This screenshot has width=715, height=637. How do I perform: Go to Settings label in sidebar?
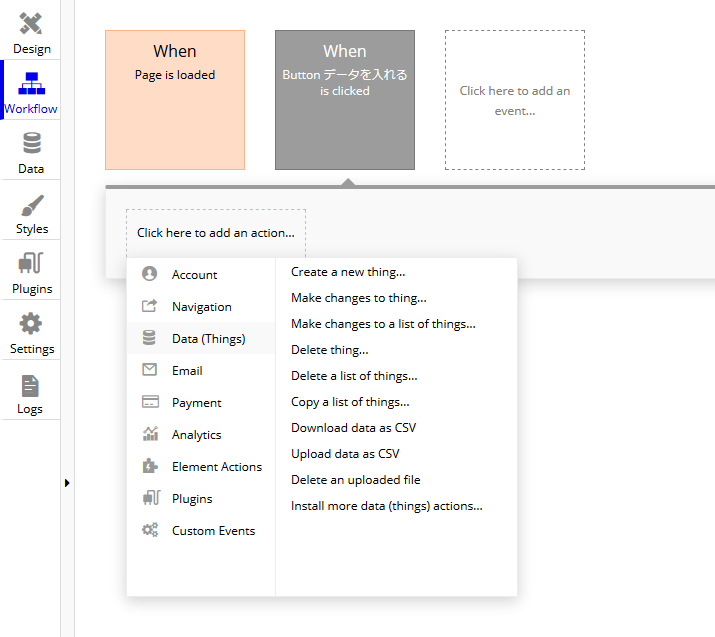point(32,349)
